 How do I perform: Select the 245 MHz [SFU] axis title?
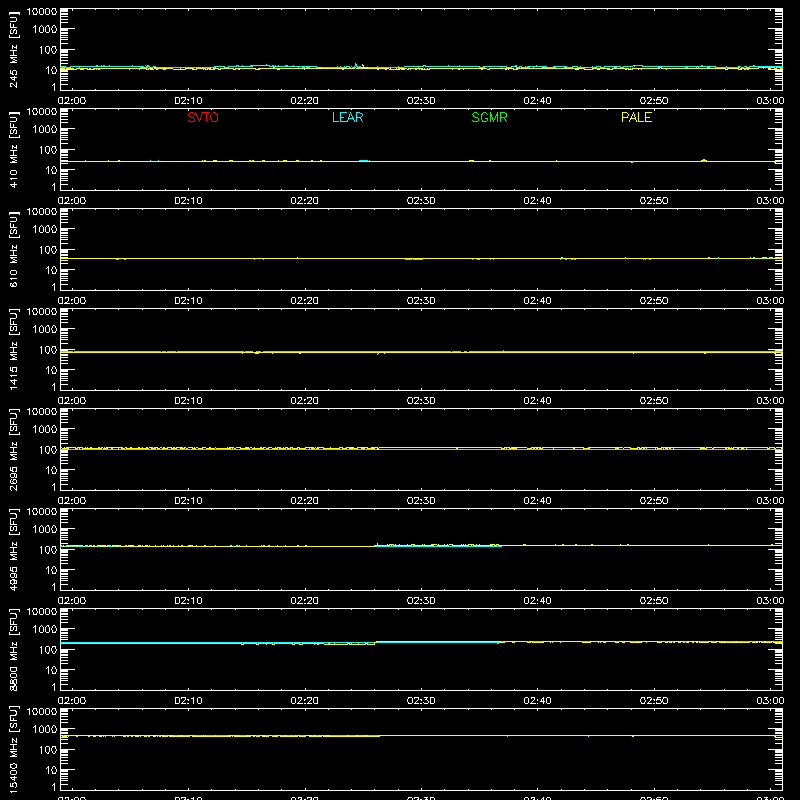coord(14,49)
